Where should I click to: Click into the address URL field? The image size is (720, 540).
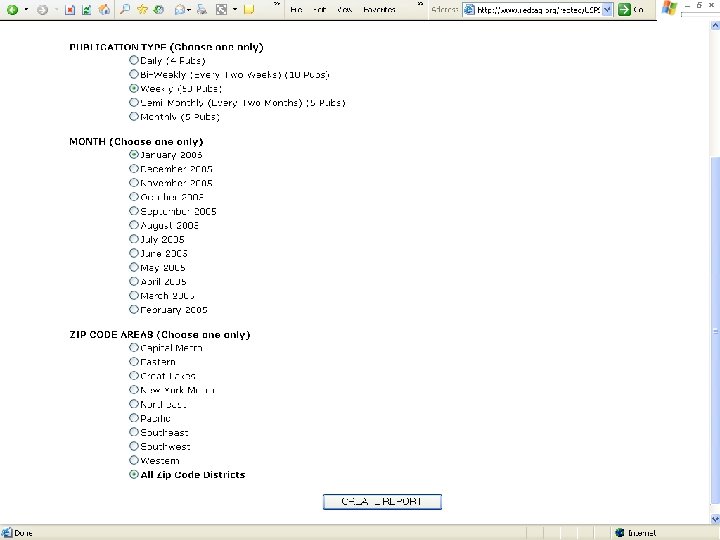pos(538,10)
